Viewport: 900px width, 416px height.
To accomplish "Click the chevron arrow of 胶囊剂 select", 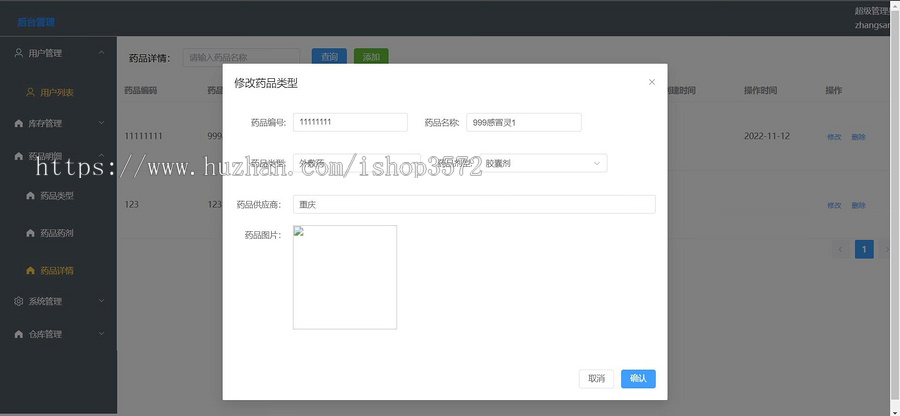I will [x=596, y=163].
